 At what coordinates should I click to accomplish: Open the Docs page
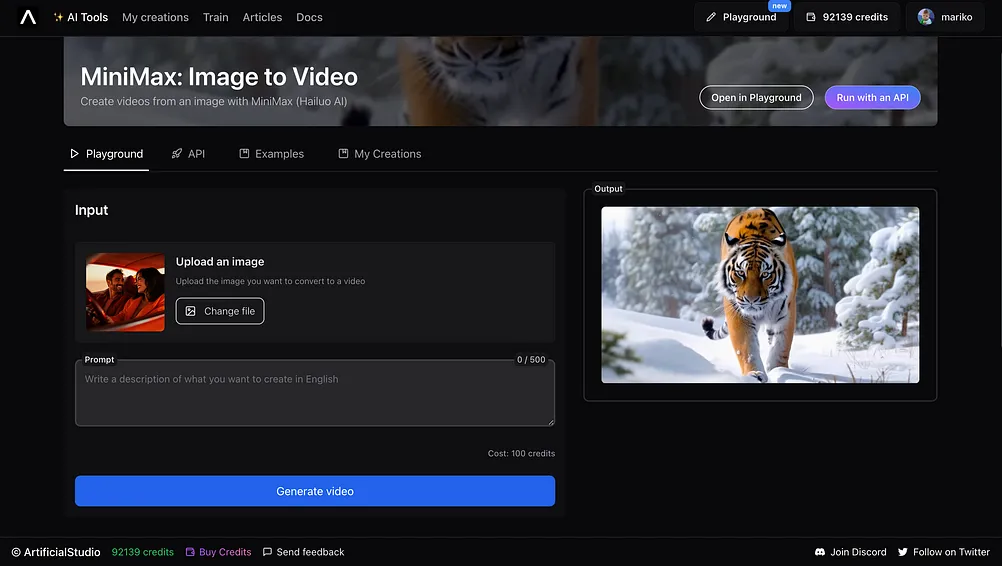(x=309, y=17)
